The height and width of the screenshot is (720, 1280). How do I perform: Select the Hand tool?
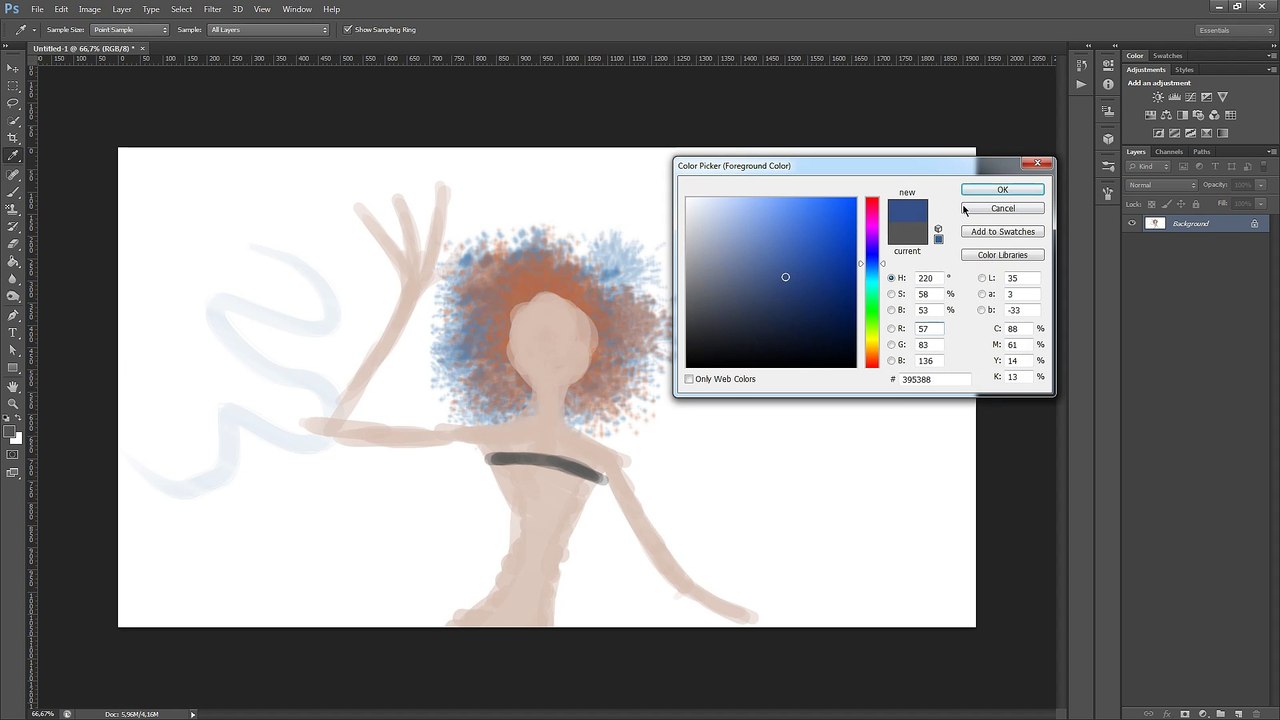click(13, 386)
